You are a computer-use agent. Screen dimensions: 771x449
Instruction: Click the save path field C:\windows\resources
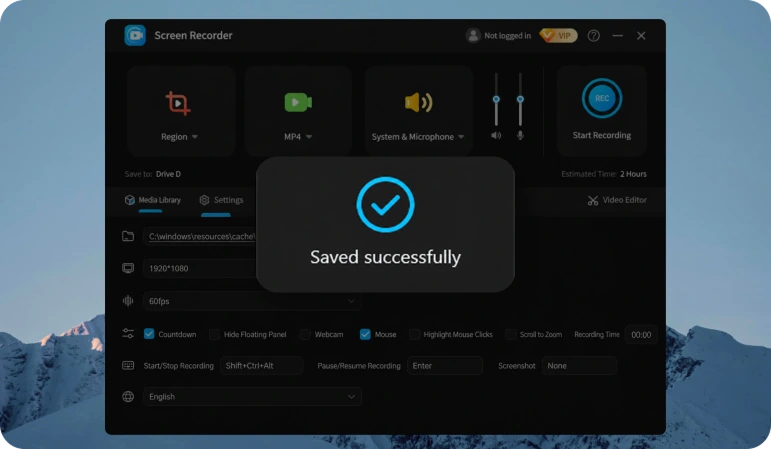click(x=200, y=237)
